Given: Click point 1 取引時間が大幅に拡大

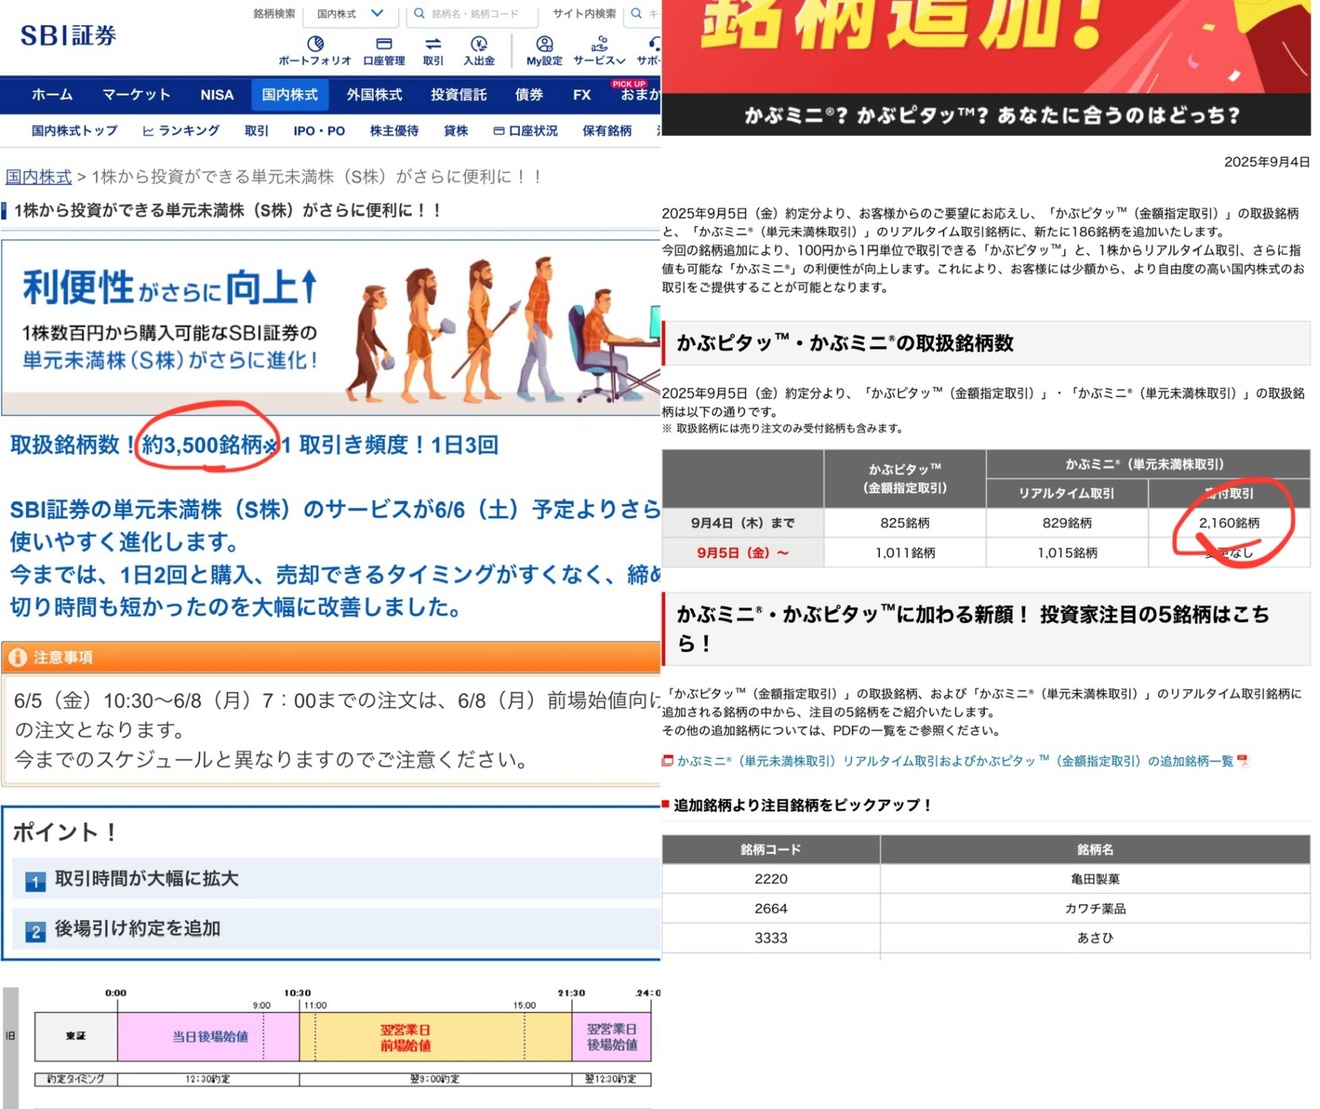Looking at the screenshot, I should point(335,879).
